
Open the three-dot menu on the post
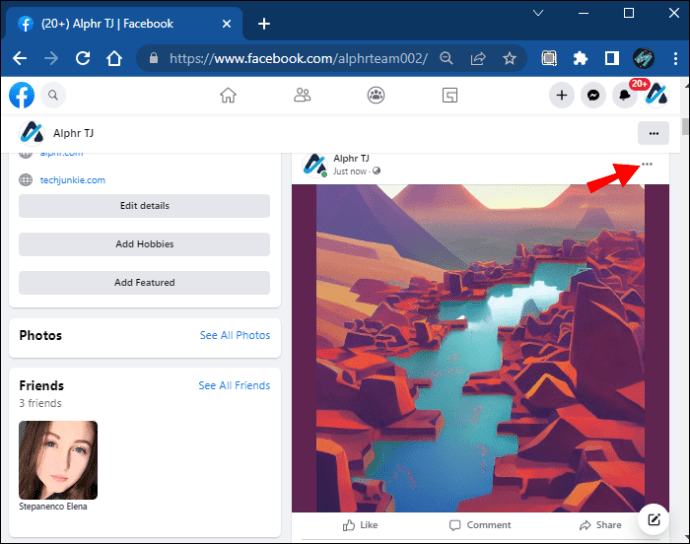pos(647,164)
